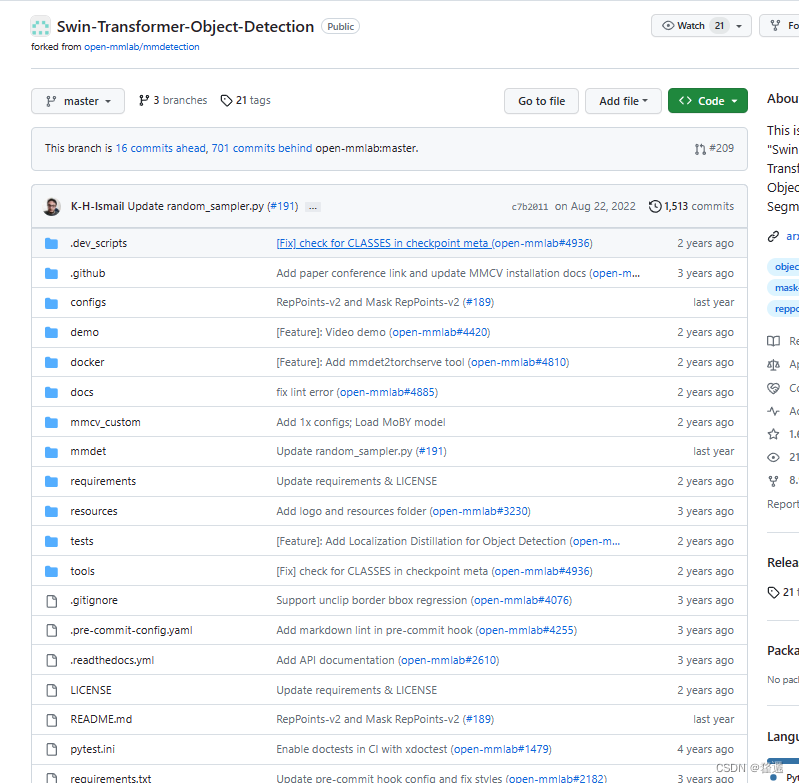This screenshot has height=783, width=799.
Task: Expand the commit message ellipsis
Action: [x=313, y=207]
